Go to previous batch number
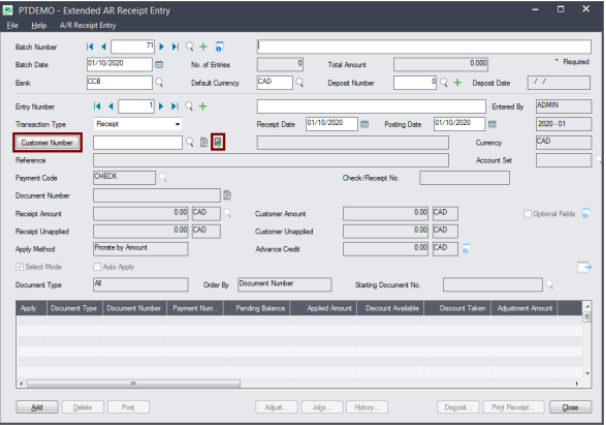This screenshot has width=606, height=425. (103, 47)
